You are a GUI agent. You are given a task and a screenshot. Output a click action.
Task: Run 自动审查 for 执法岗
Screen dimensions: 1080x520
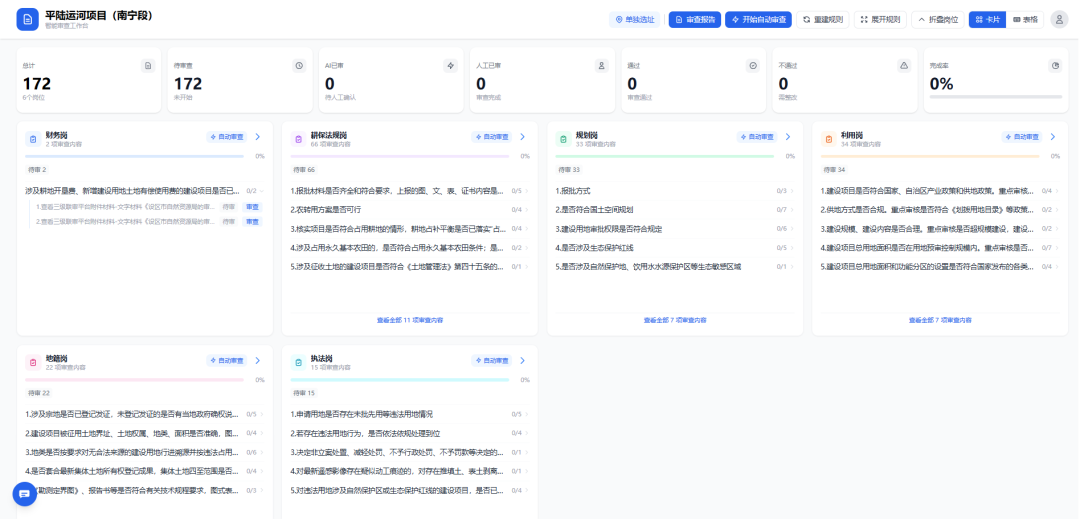(x=492, y=360)
